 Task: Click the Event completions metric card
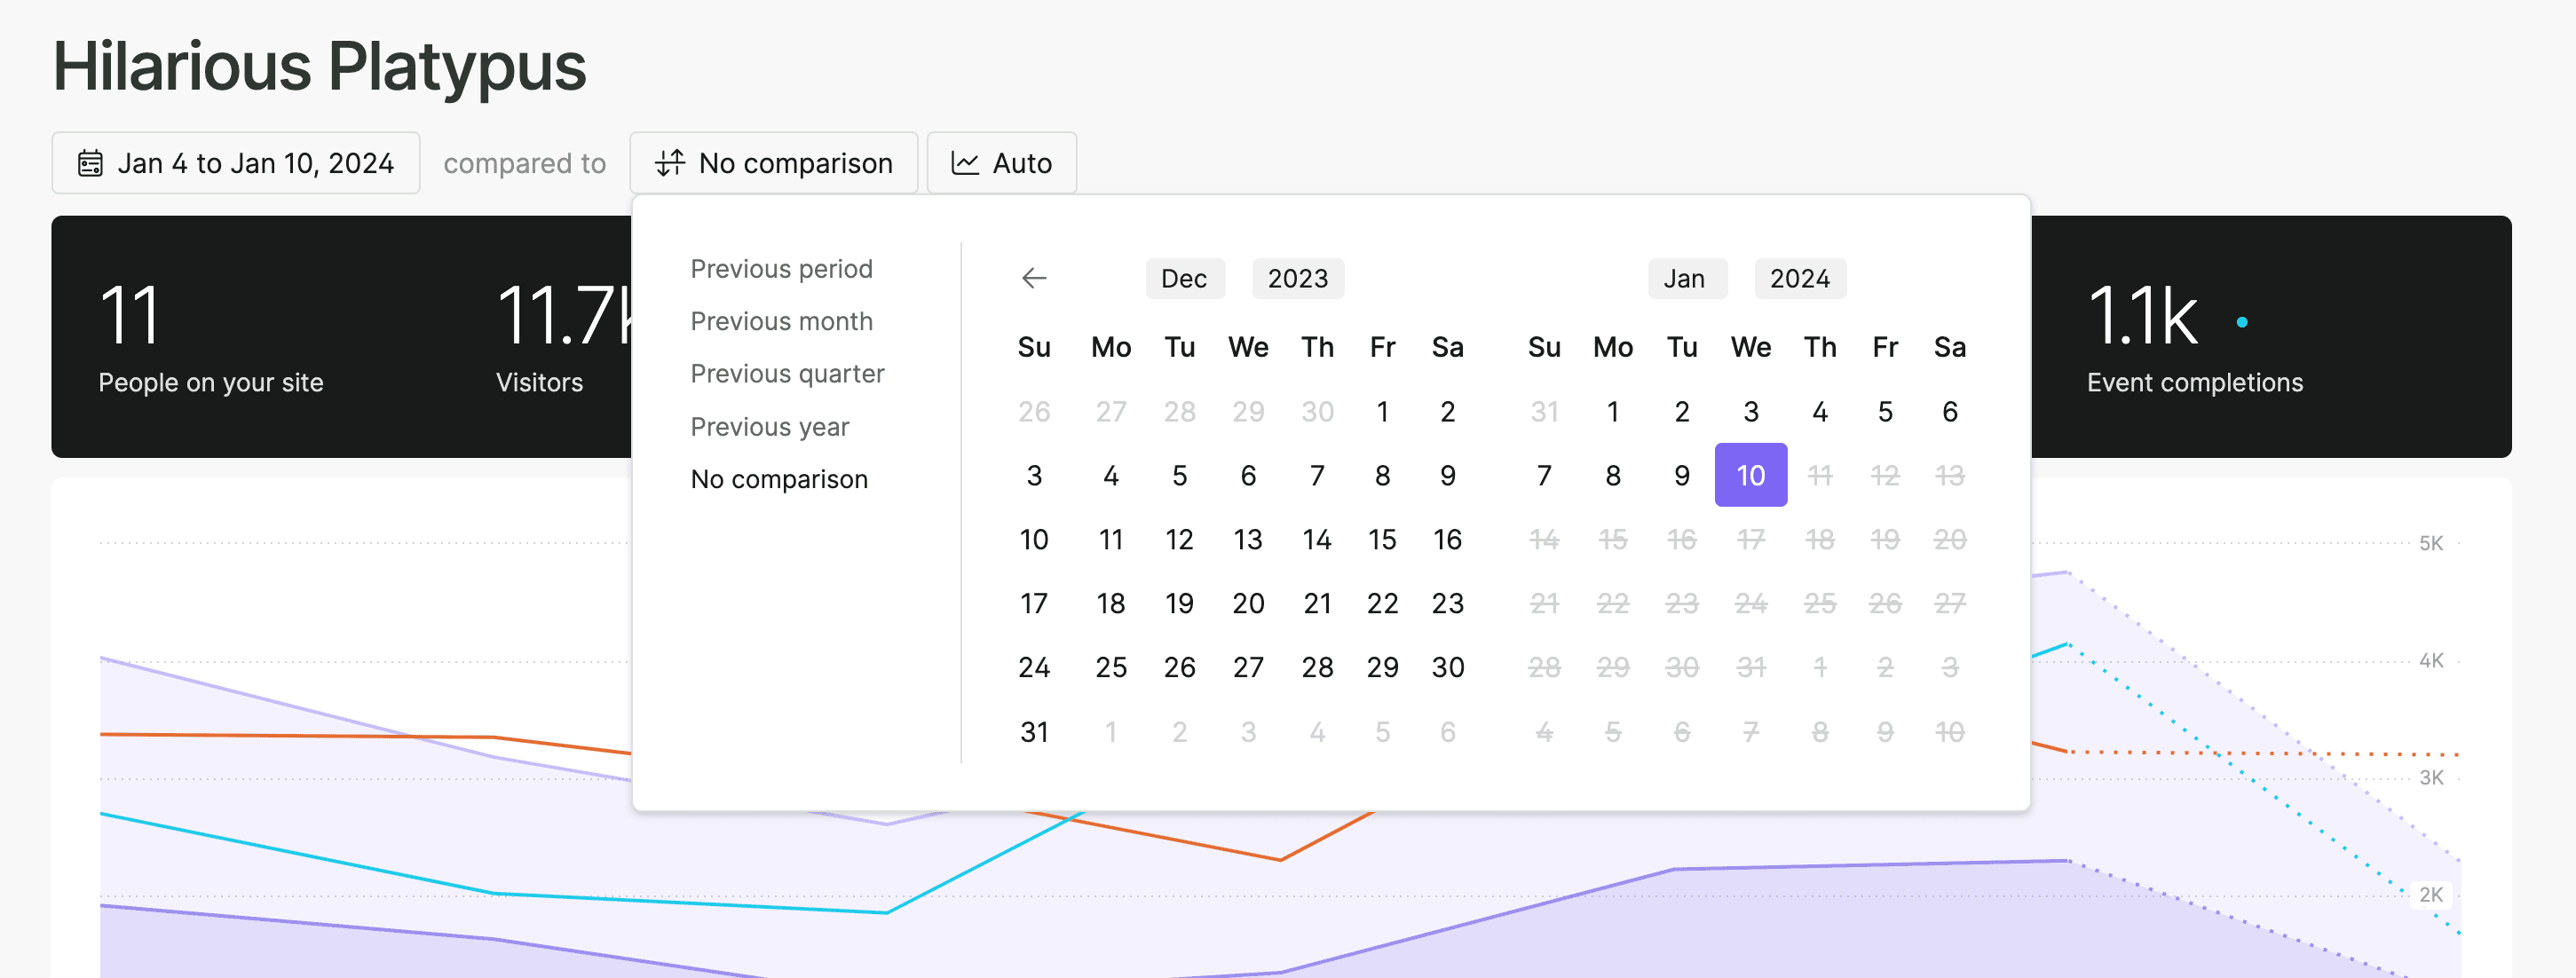point(2194,340)
